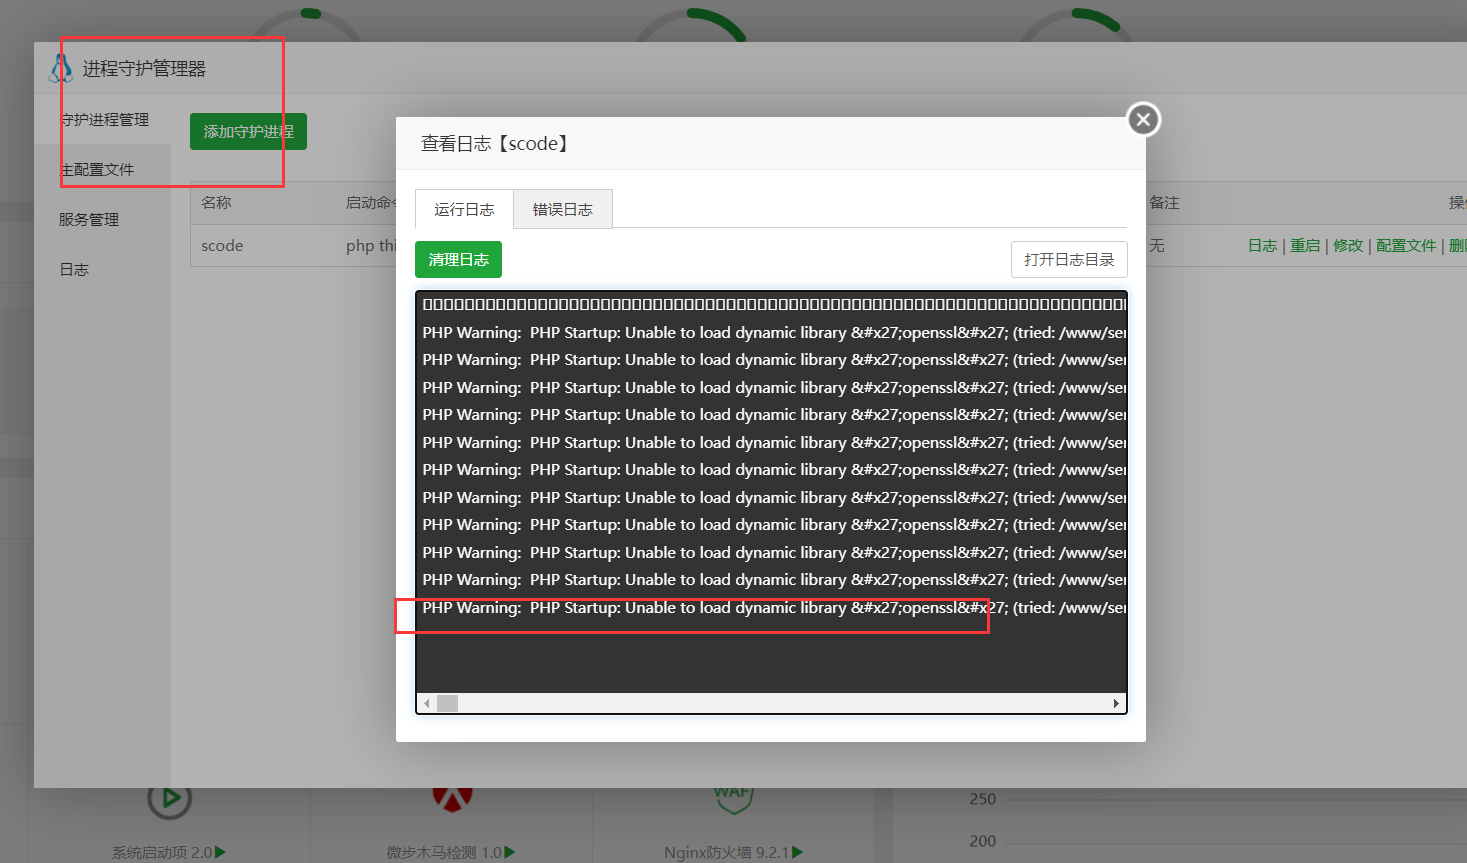Image resolution: width=1467 pixels, height=863 pixels.
Task: Click the 名称 column header
Action: (x=216, y=202)
